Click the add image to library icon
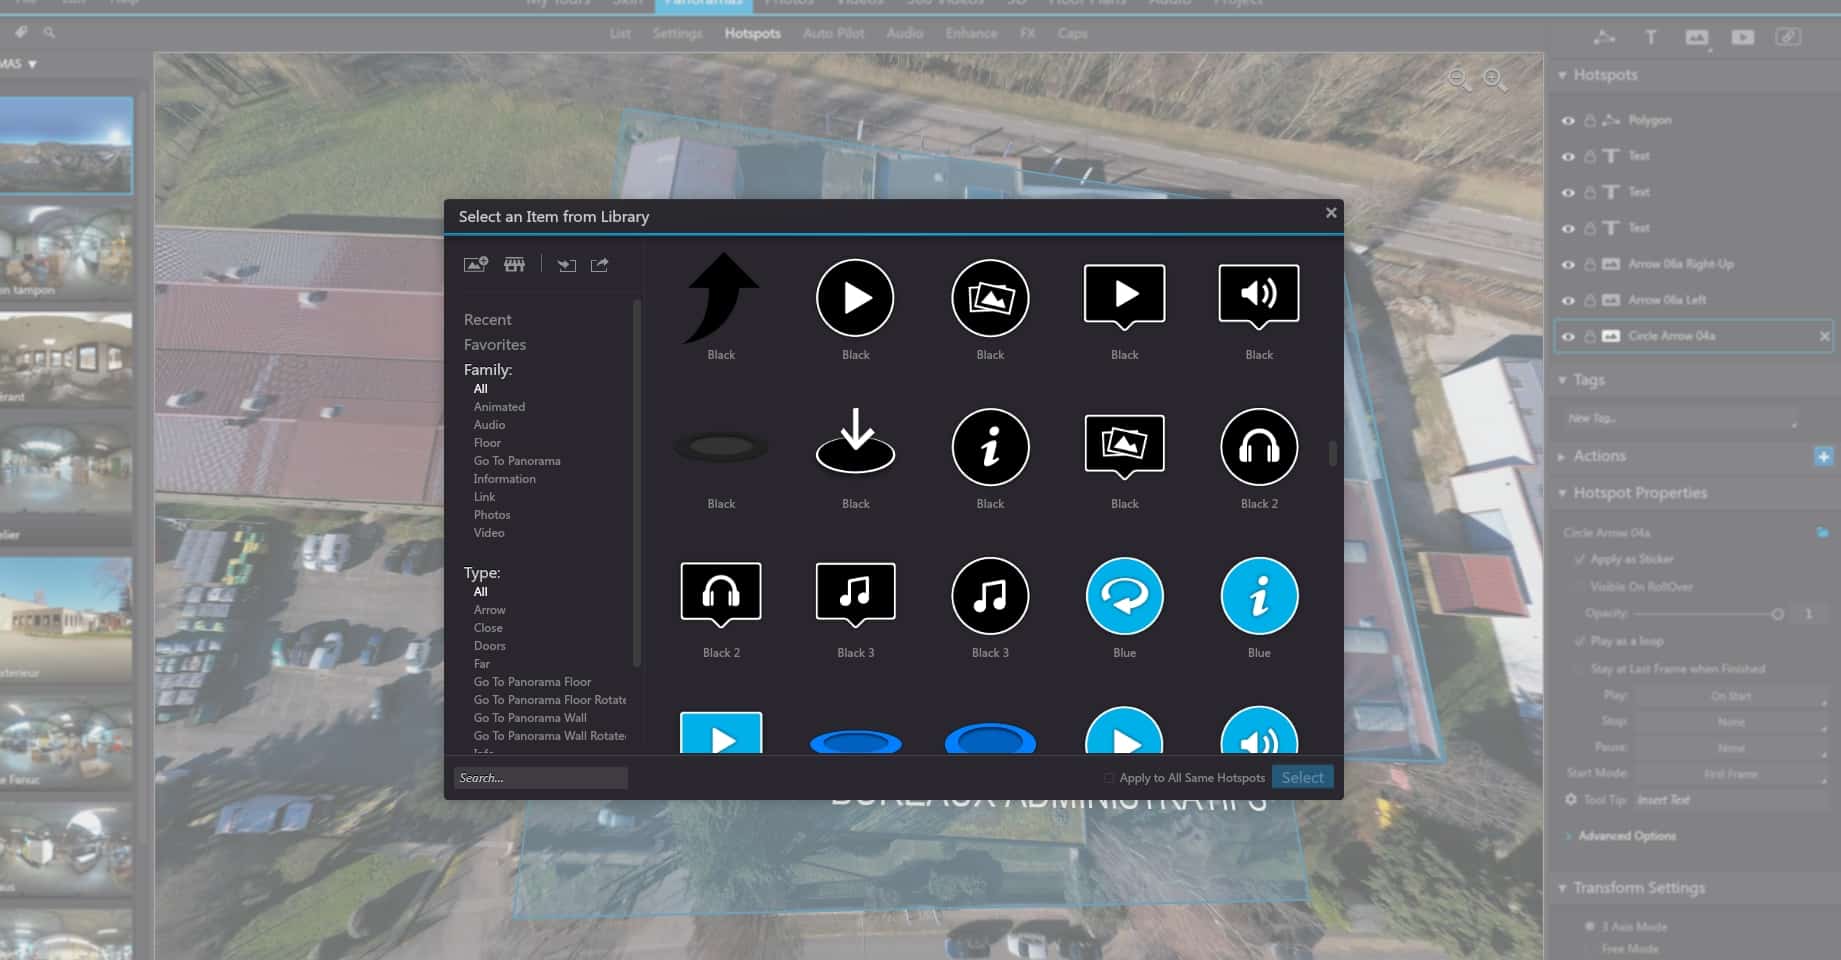Viewport: 1841px width, 960px height. [475, 265]
